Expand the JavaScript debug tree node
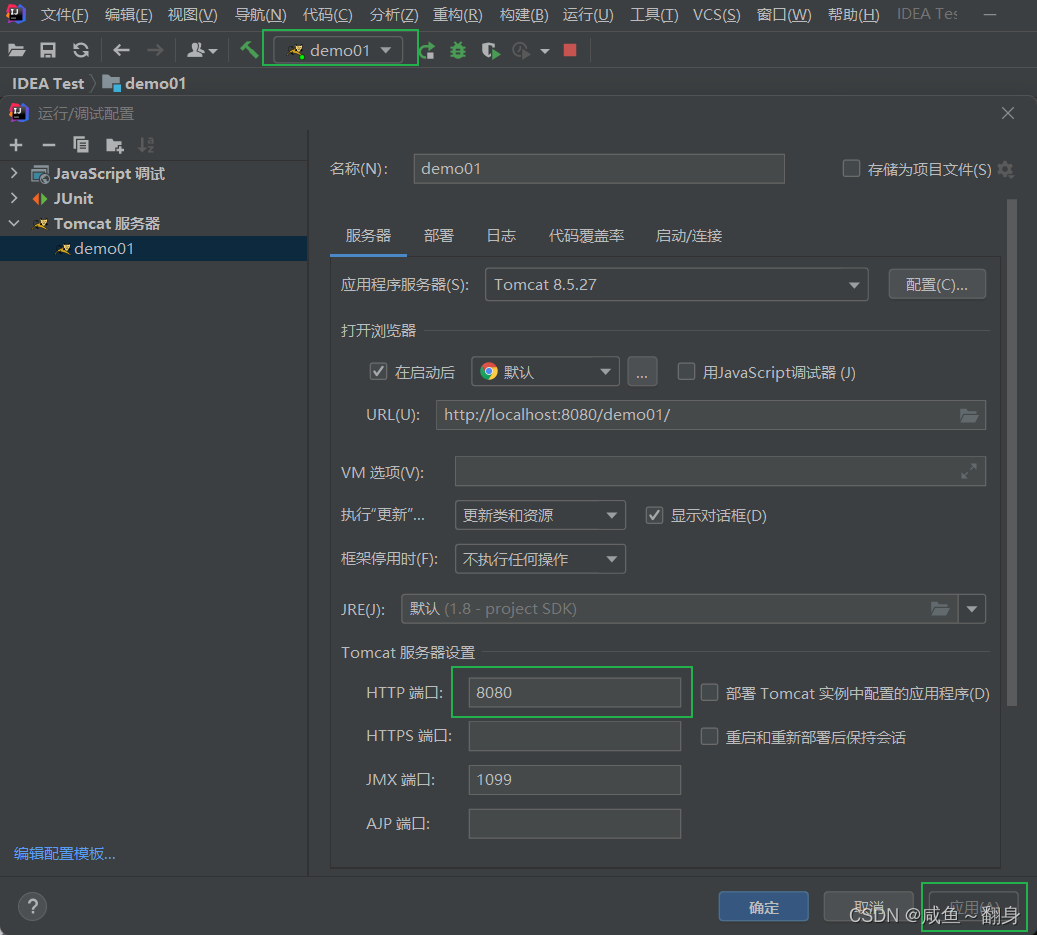 (x=14, y=173)
